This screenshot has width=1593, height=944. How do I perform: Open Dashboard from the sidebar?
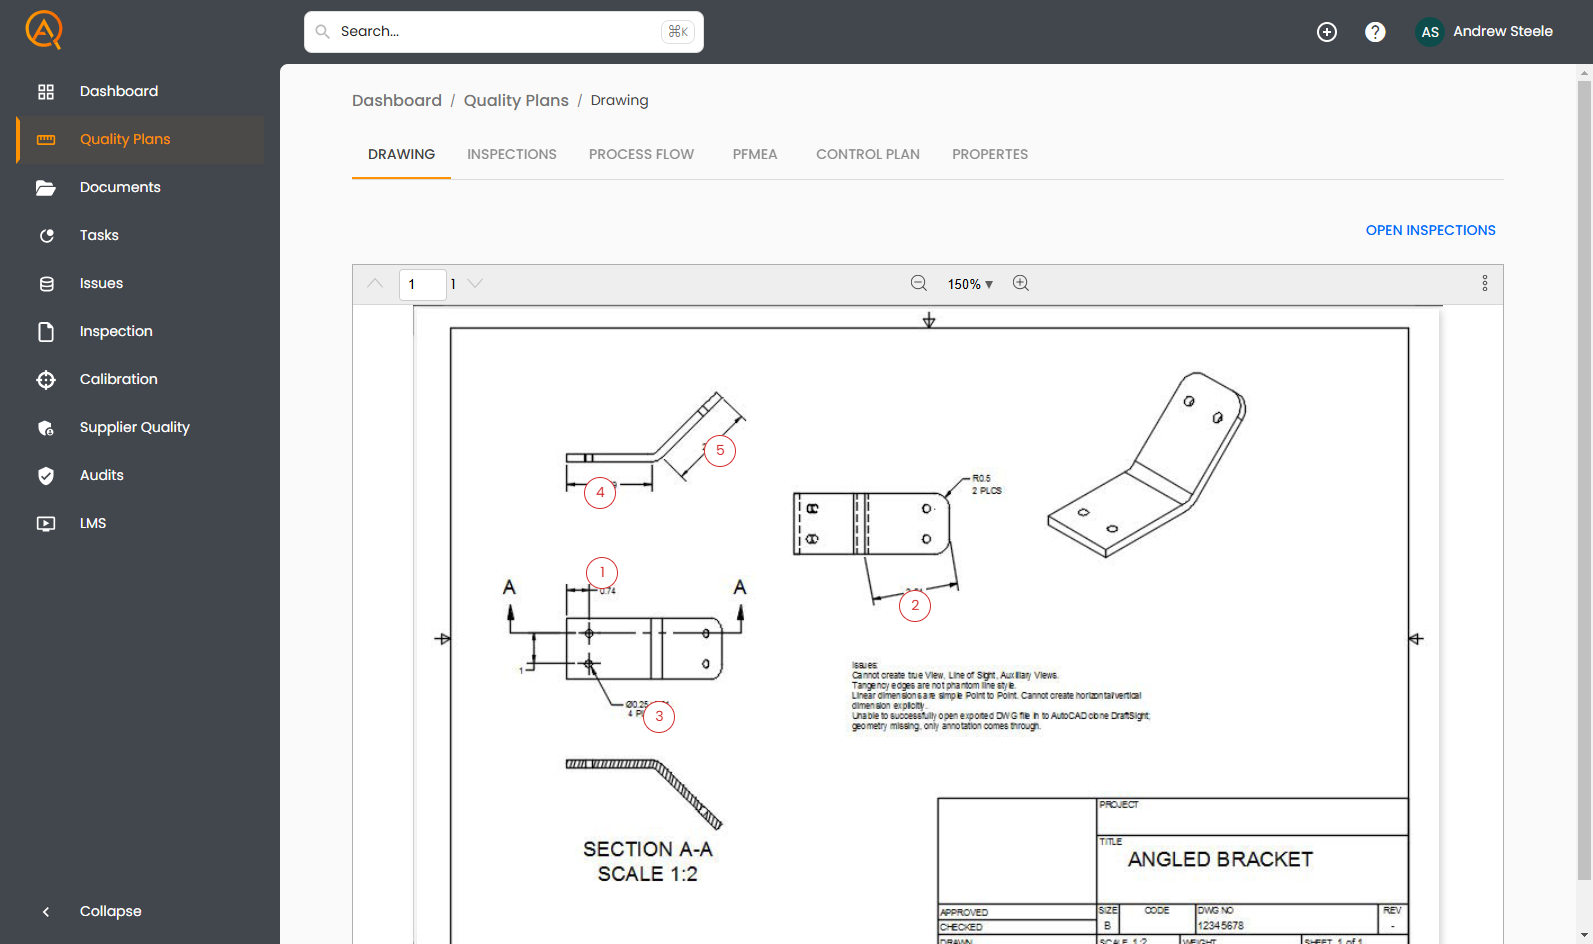(140, 91)
